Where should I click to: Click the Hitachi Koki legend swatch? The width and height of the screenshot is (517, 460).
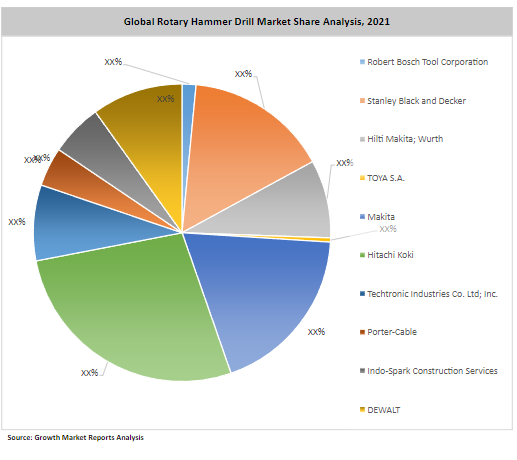(x=362, y=255)
